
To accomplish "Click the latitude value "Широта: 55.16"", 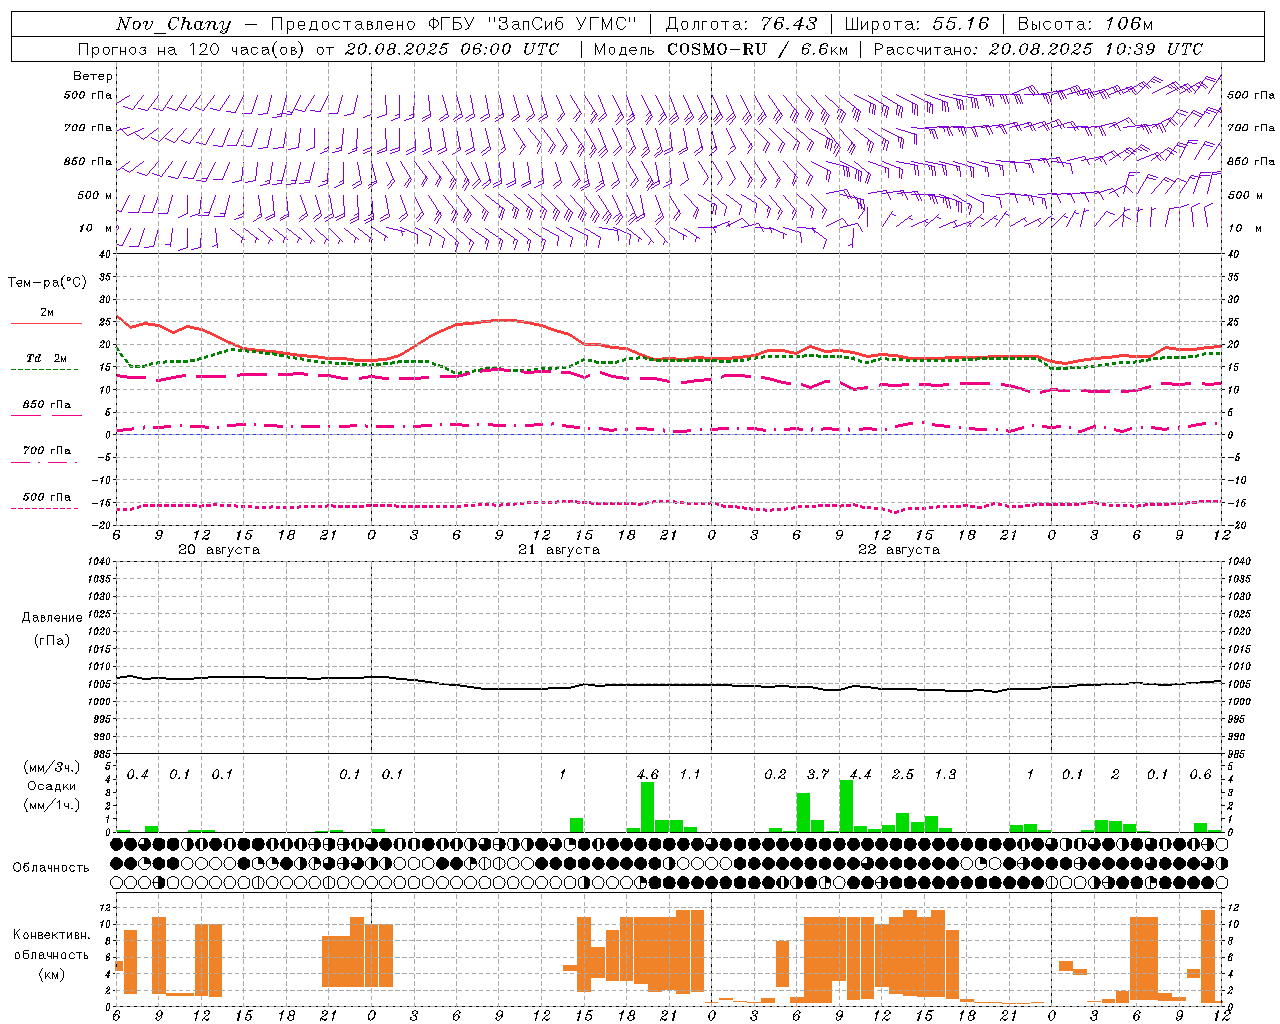I will 917,24.
